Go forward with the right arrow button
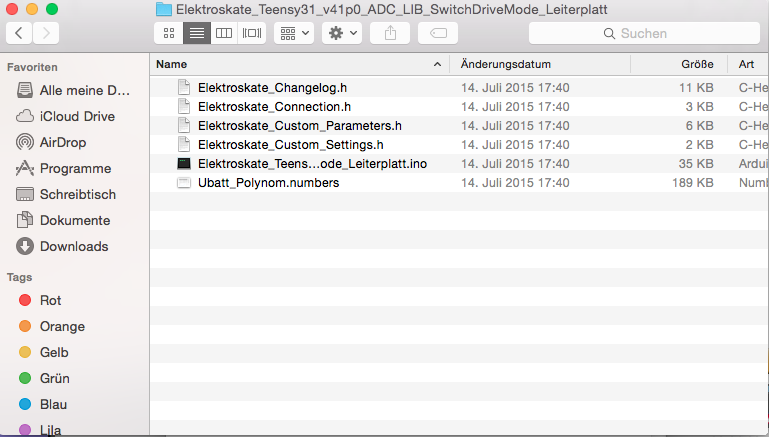The width and height of the screenshot is (769, 437). [46, 33]
